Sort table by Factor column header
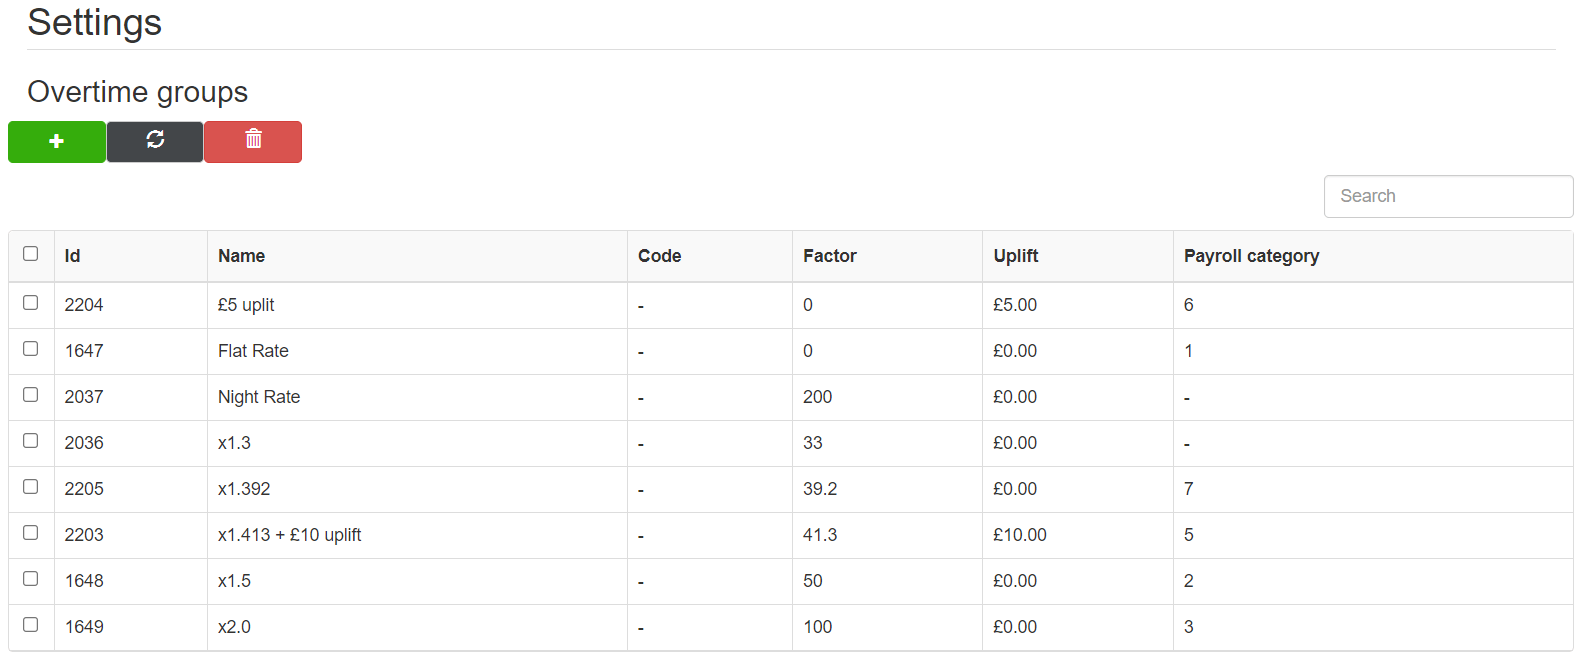Screen dimensions: 1582x655 coord(829,256)
